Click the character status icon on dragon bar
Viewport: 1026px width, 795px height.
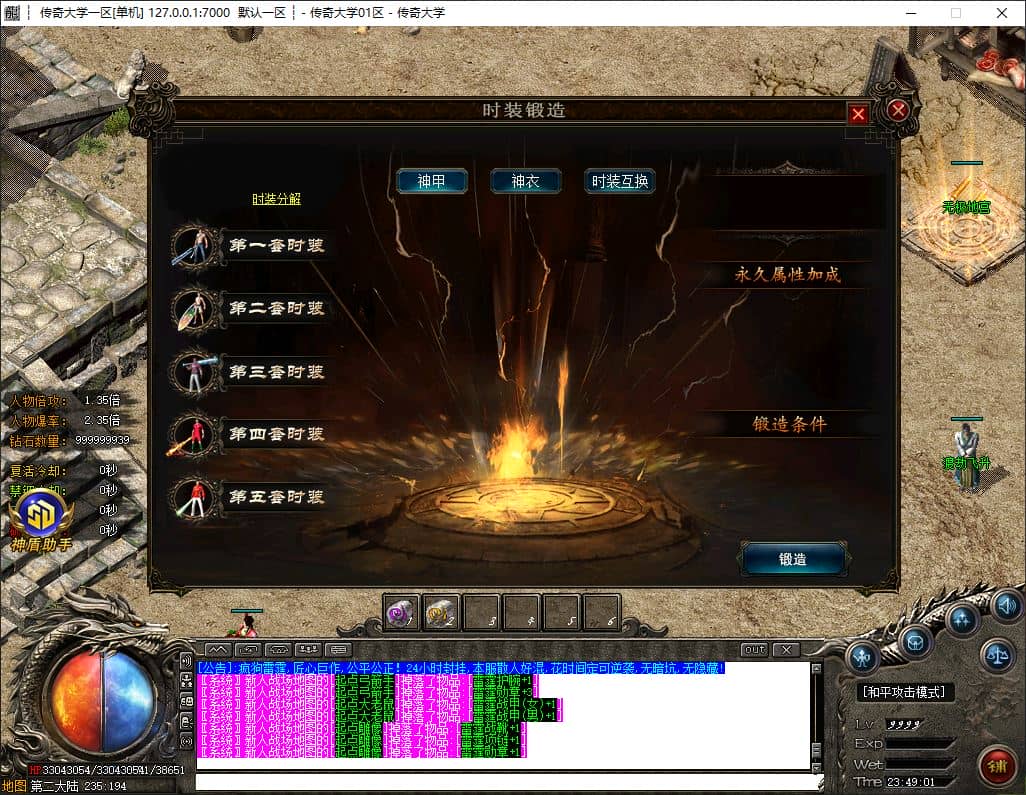click(x=862, y=656)
